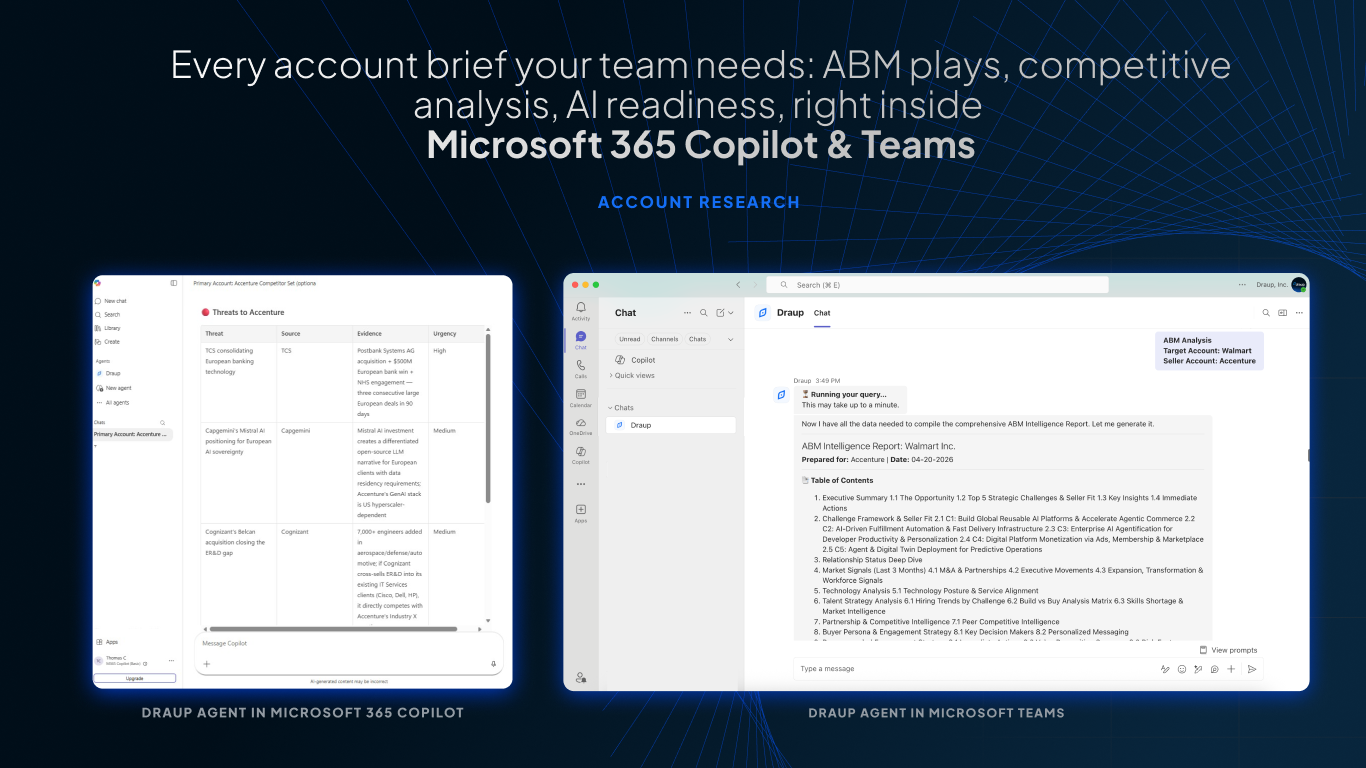
Task: Open the emoji picker in Teams compose box
Action: [x=1181, y=669]
